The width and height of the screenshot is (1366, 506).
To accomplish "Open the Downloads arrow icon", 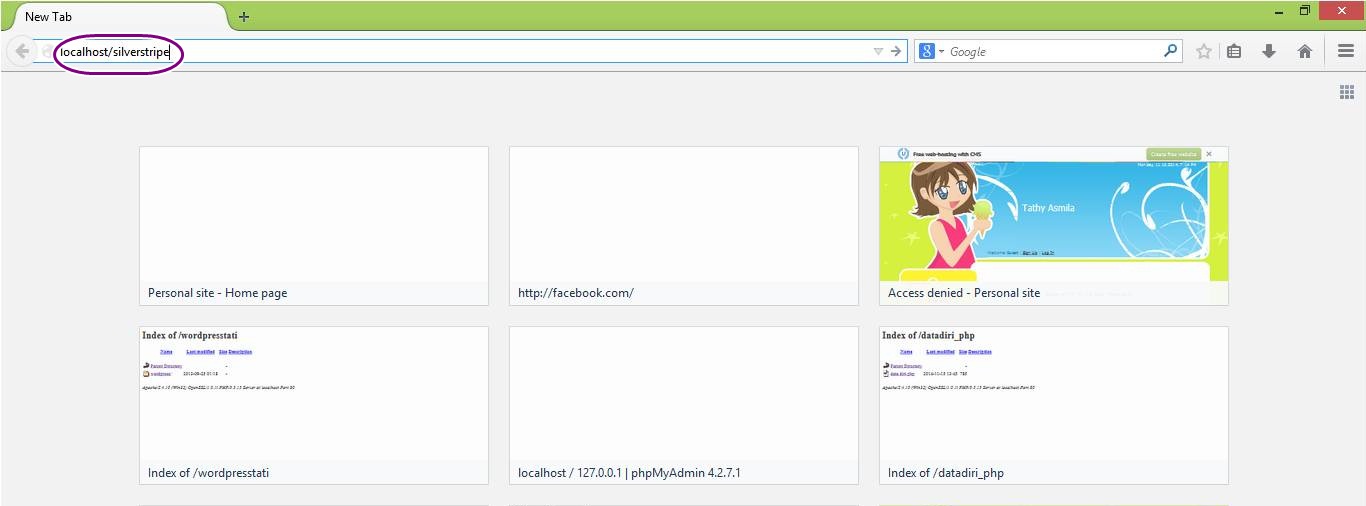I will [x=1269, y=51].
